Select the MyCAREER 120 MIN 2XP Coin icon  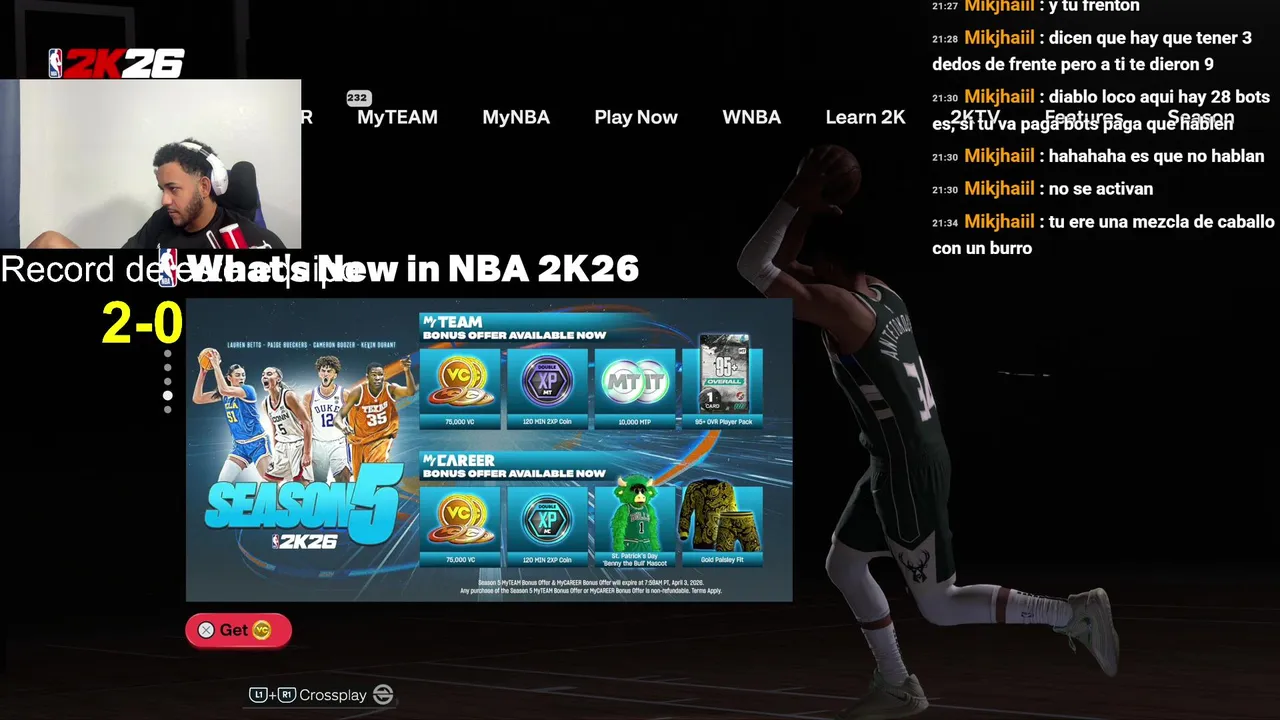pos(547,520)
